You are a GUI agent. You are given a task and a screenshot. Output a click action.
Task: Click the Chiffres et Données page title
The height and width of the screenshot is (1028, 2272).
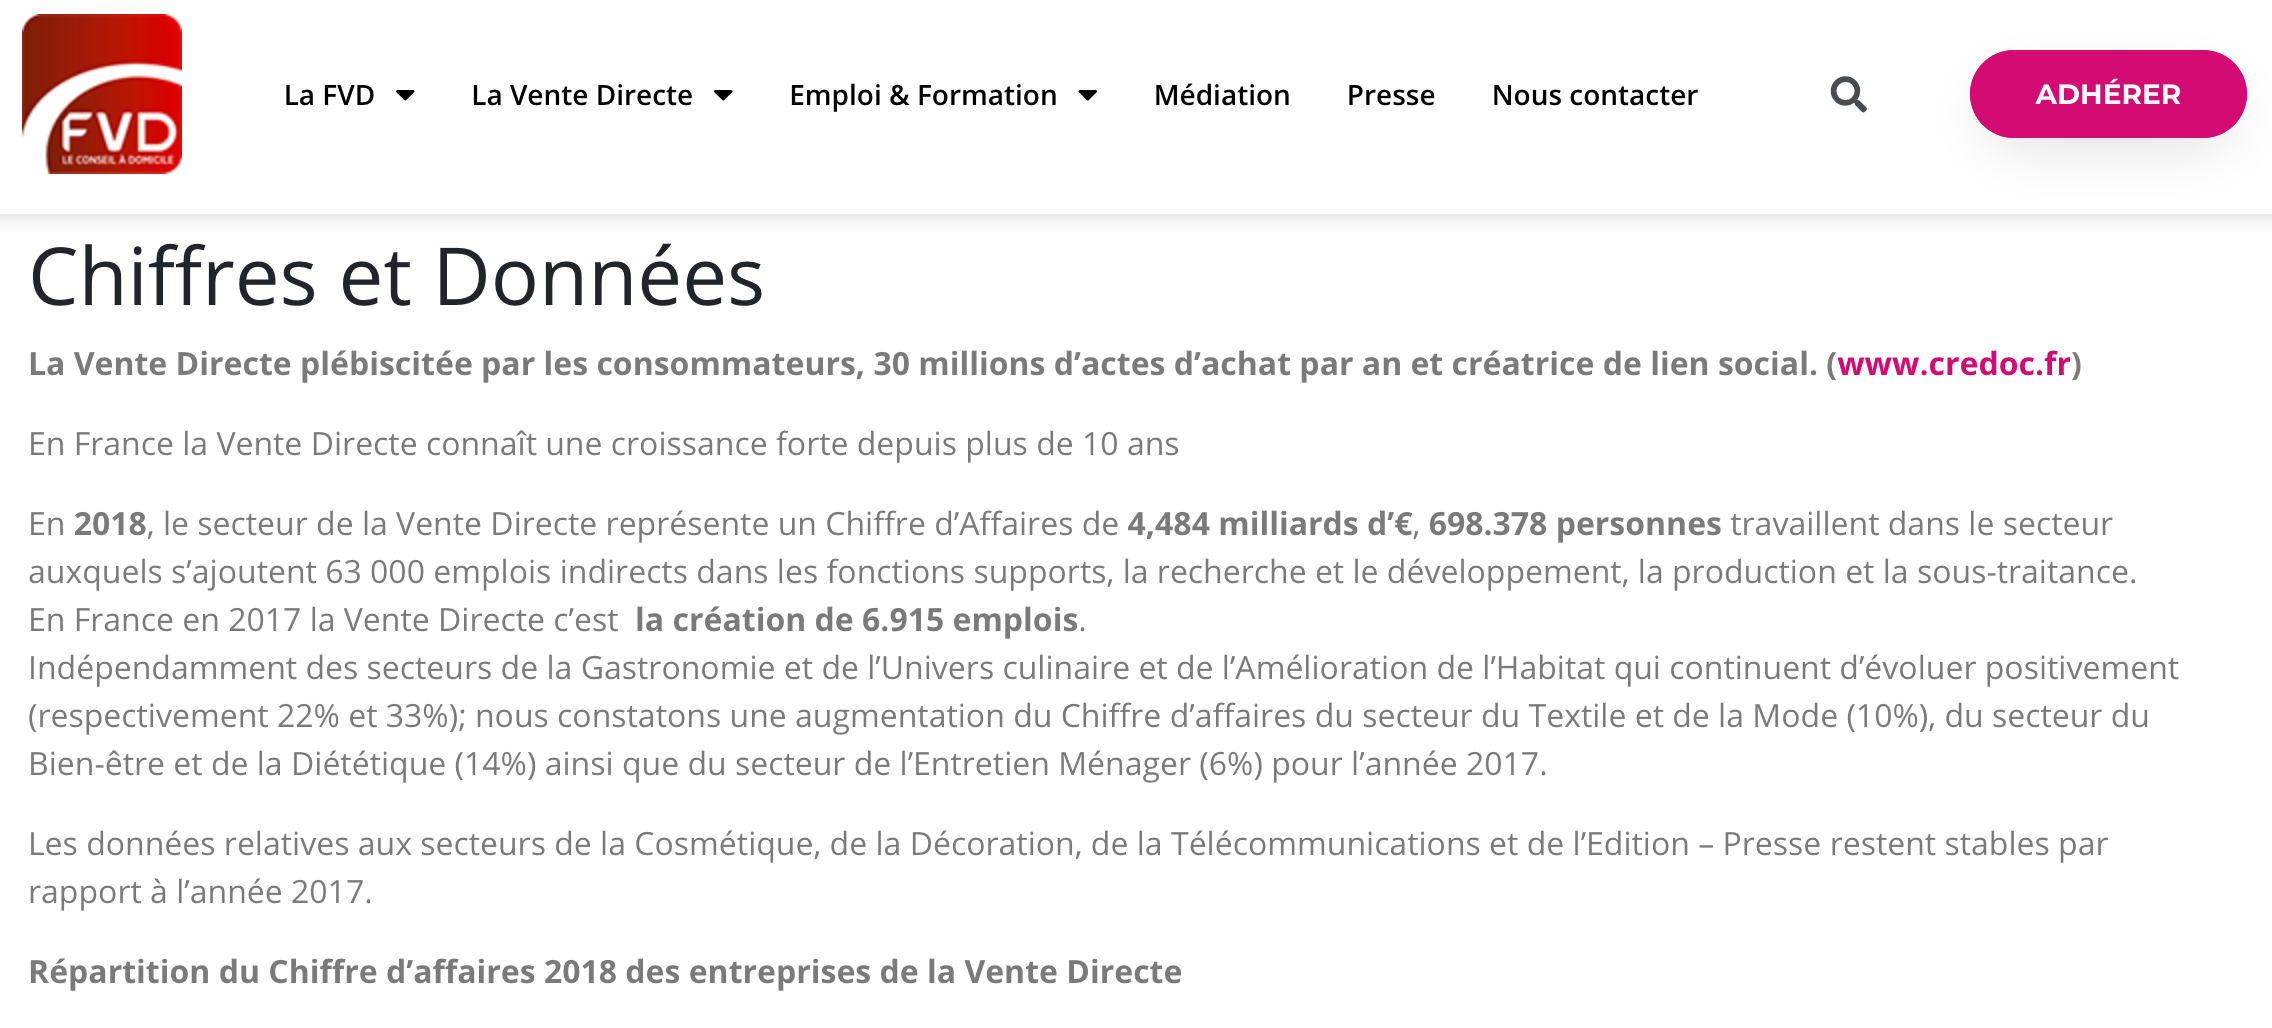[397, 277]
